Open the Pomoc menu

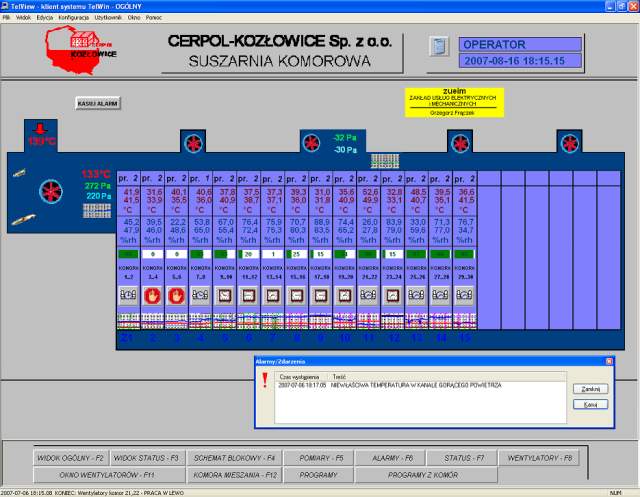pyautogui.click(x=154, y=18)
